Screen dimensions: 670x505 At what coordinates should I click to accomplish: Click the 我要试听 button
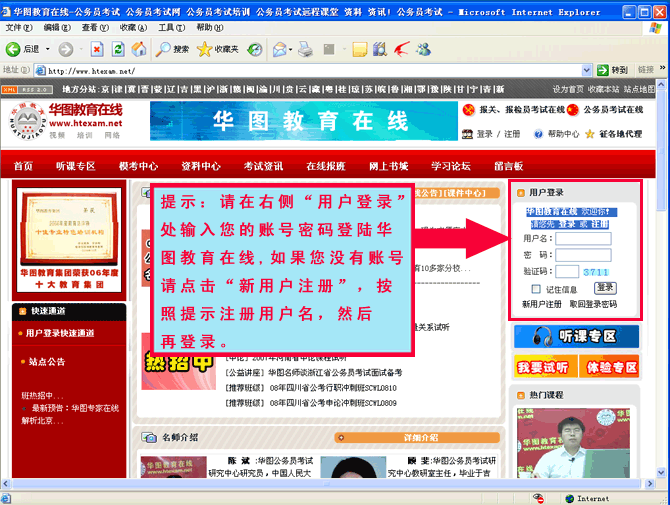545,367
